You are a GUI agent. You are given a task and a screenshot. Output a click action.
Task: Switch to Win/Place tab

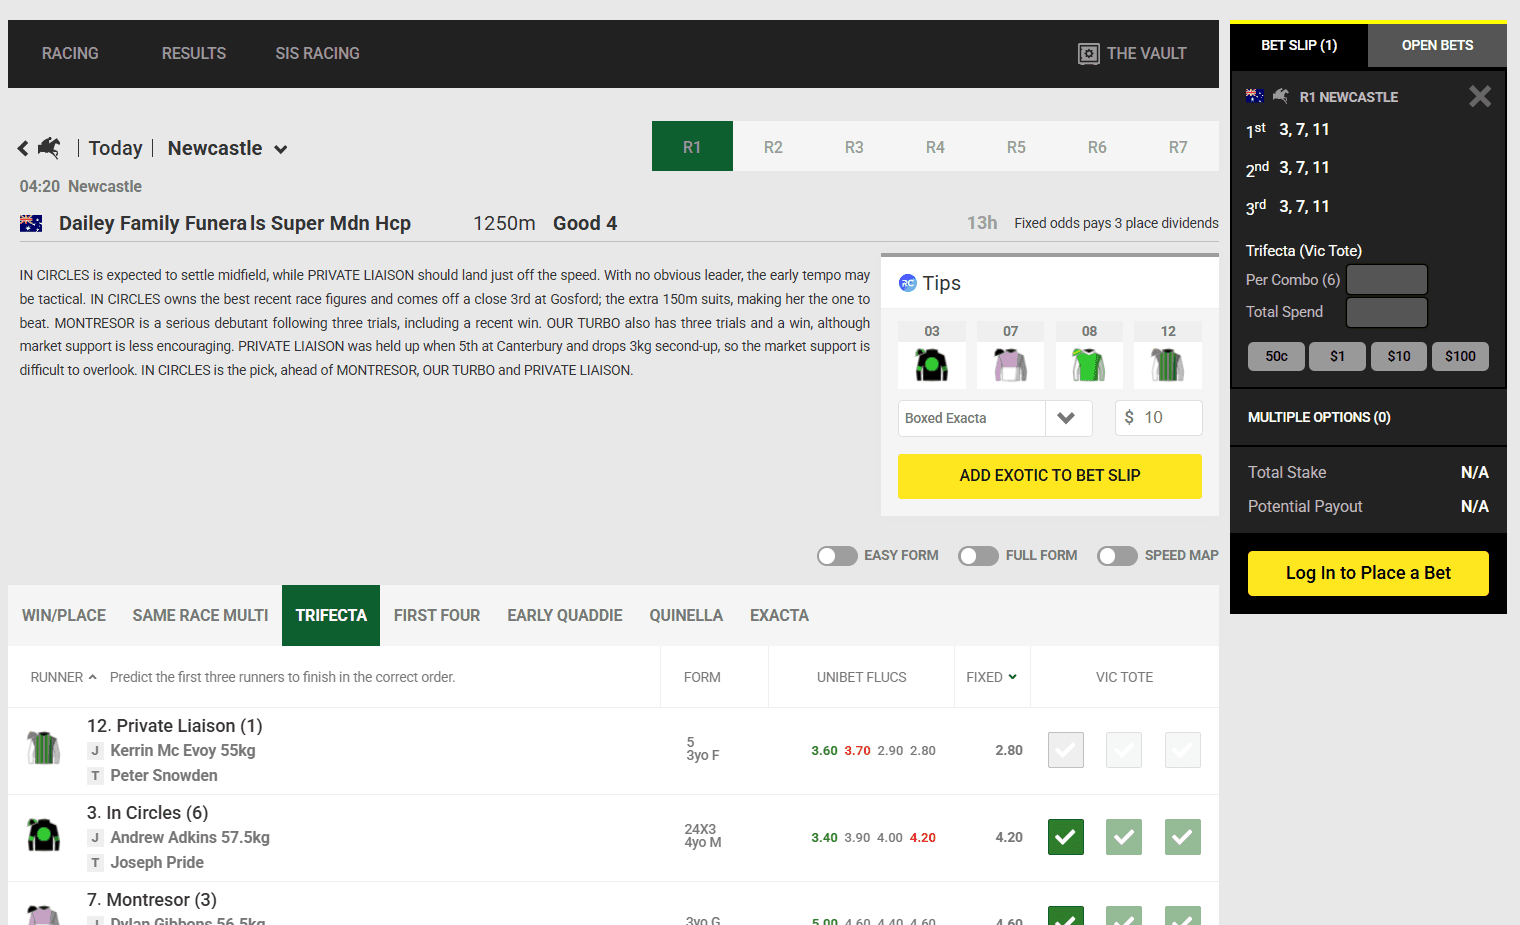tap(64, 616)
